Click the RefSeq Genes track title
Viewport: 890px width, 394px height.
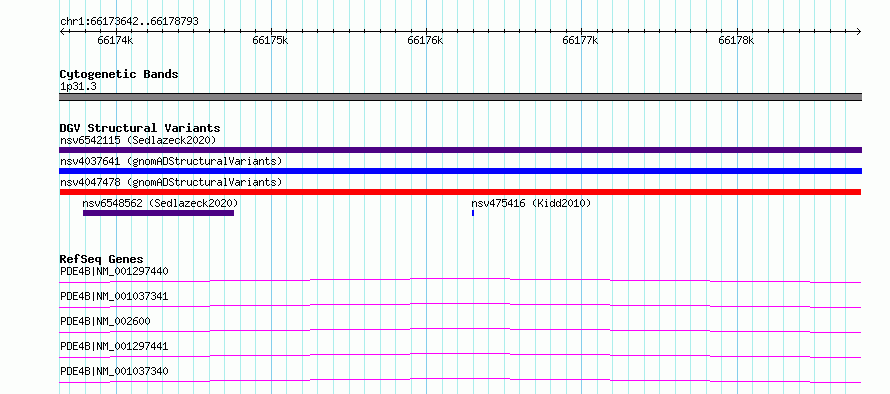[x=102, y=259]
